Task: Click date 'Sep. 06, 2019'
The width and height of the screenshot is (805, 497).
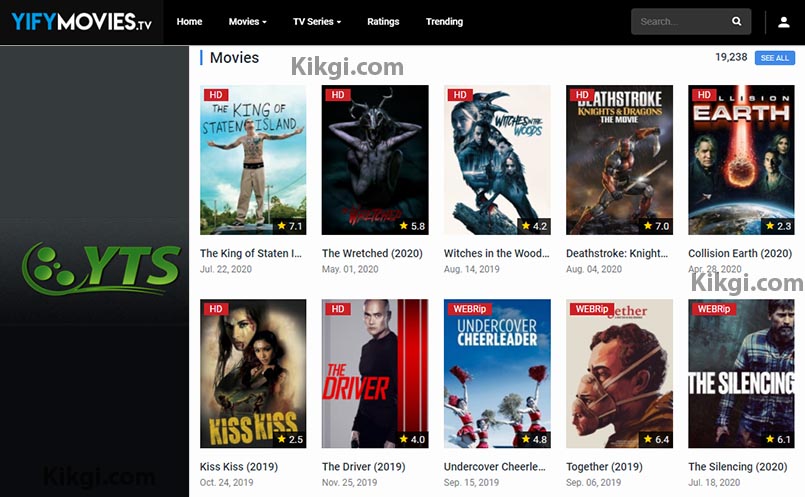Action: pyautogui.click(x=593, y=483)
